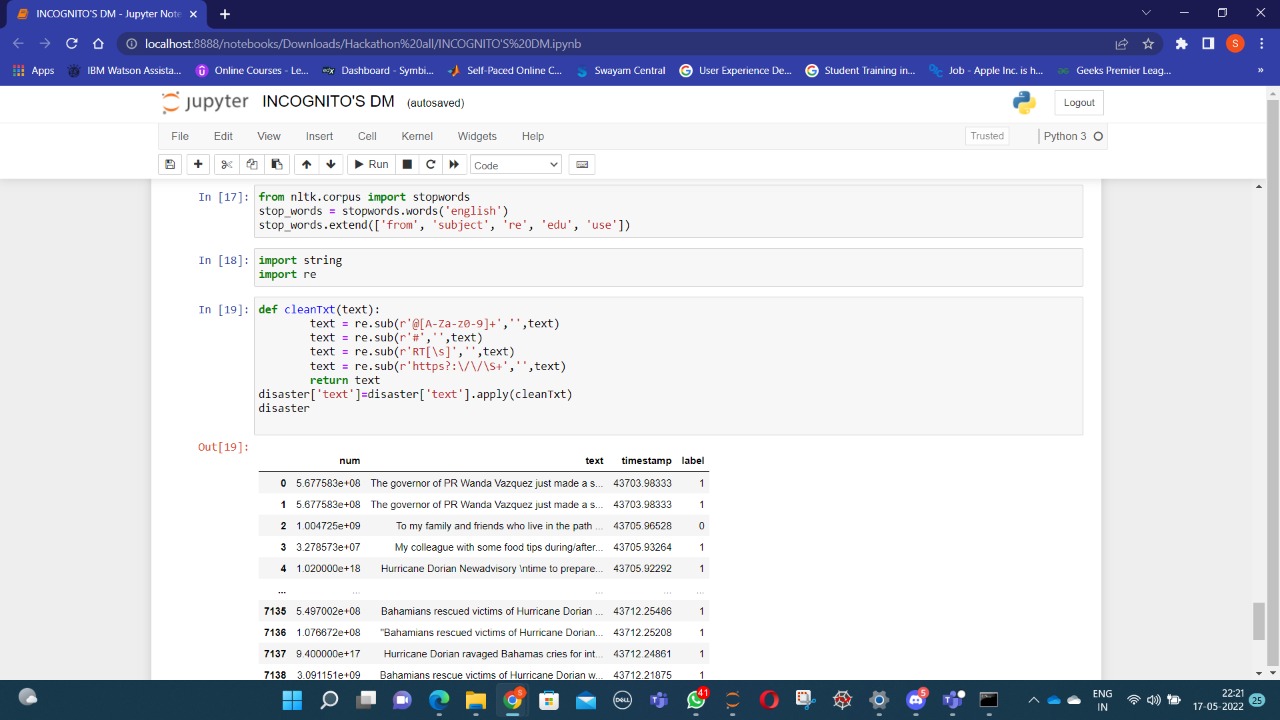Screen dimensions: 1280x720
Task: Open the Help menu
Action: coord(533,136)
